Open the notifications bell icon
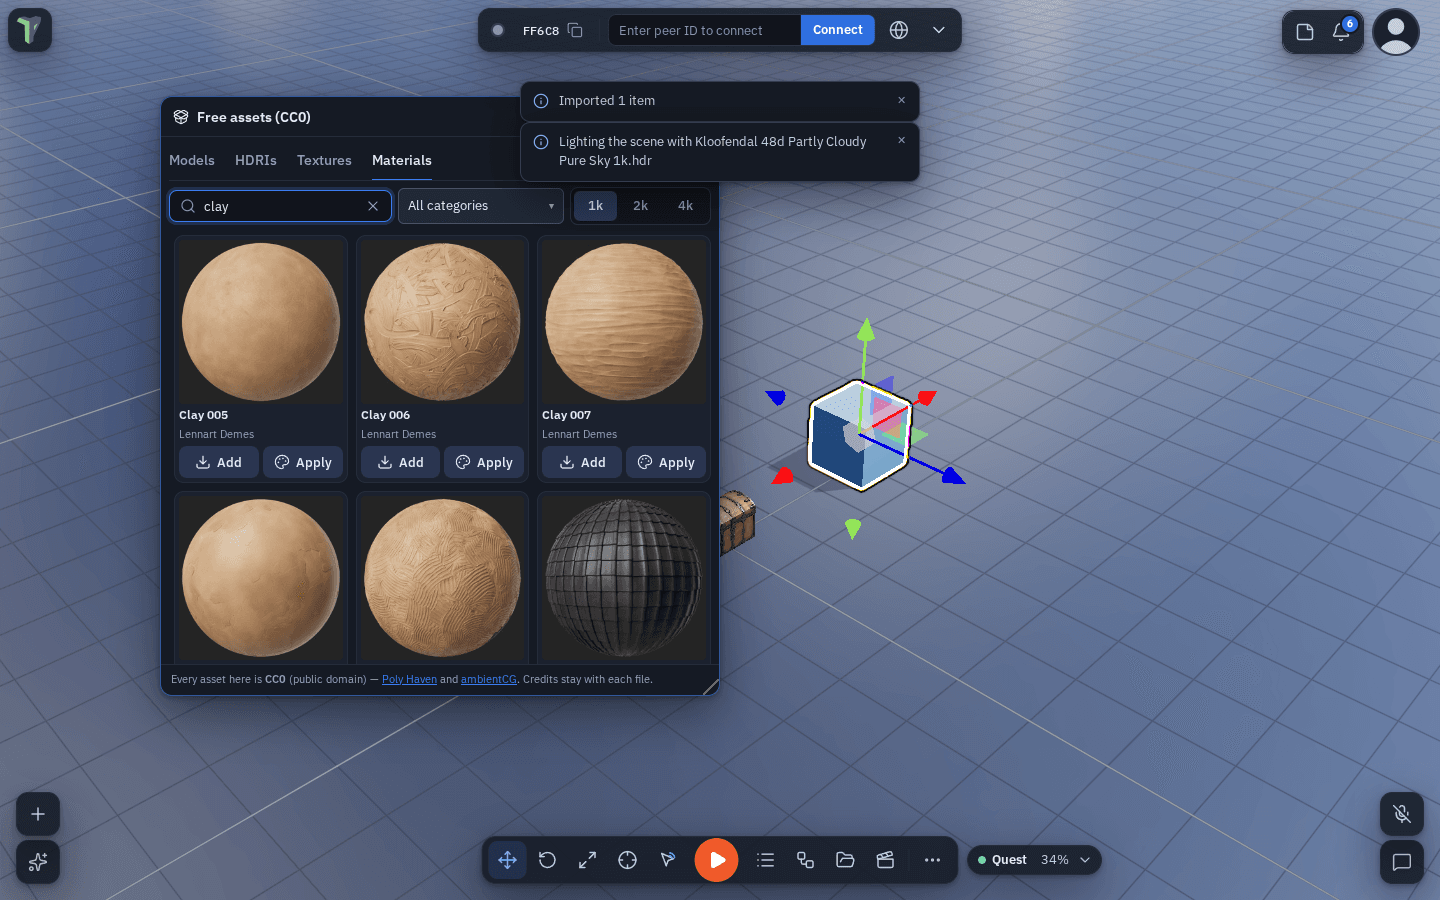The image size is (1440, 900). pos(1341,31)
